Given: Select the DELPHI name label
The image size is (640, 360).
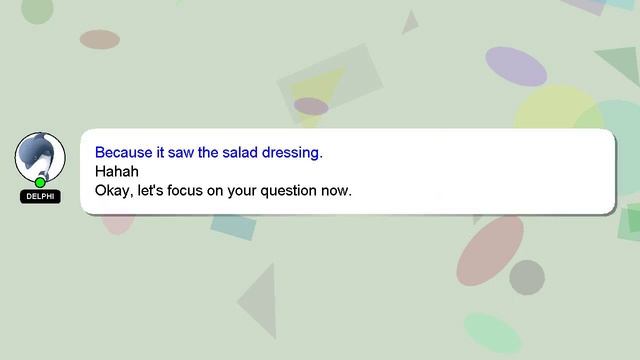Looking at the screenshot, I should 40,196.
